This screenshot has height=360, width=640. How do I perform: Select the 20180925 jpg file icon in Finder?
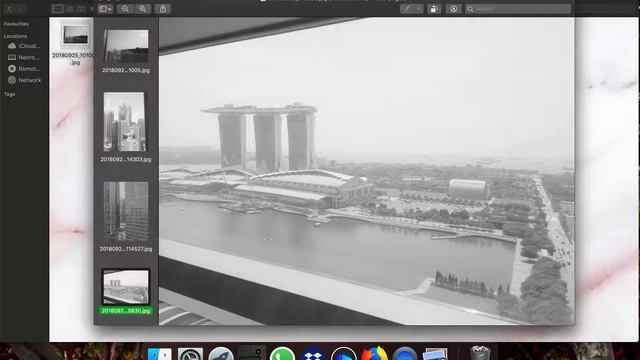(x=76, y=34)
